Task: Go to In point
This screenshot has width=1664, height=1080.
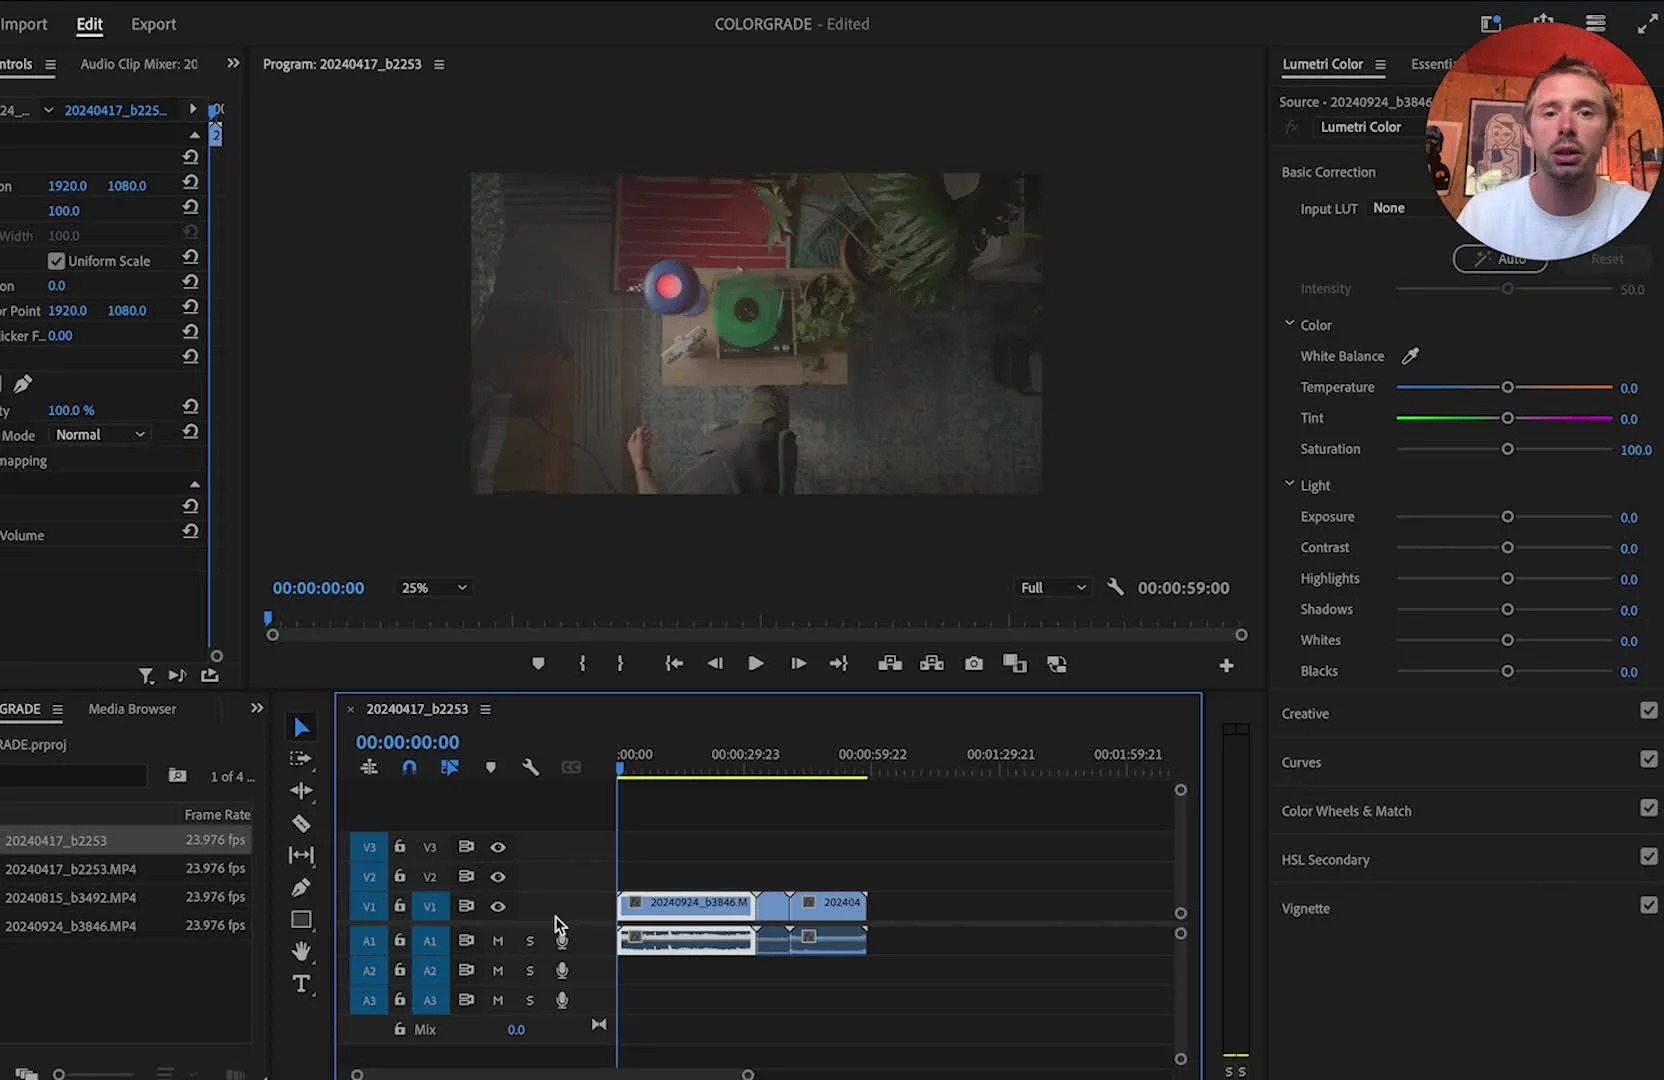Action: (674, 664)
